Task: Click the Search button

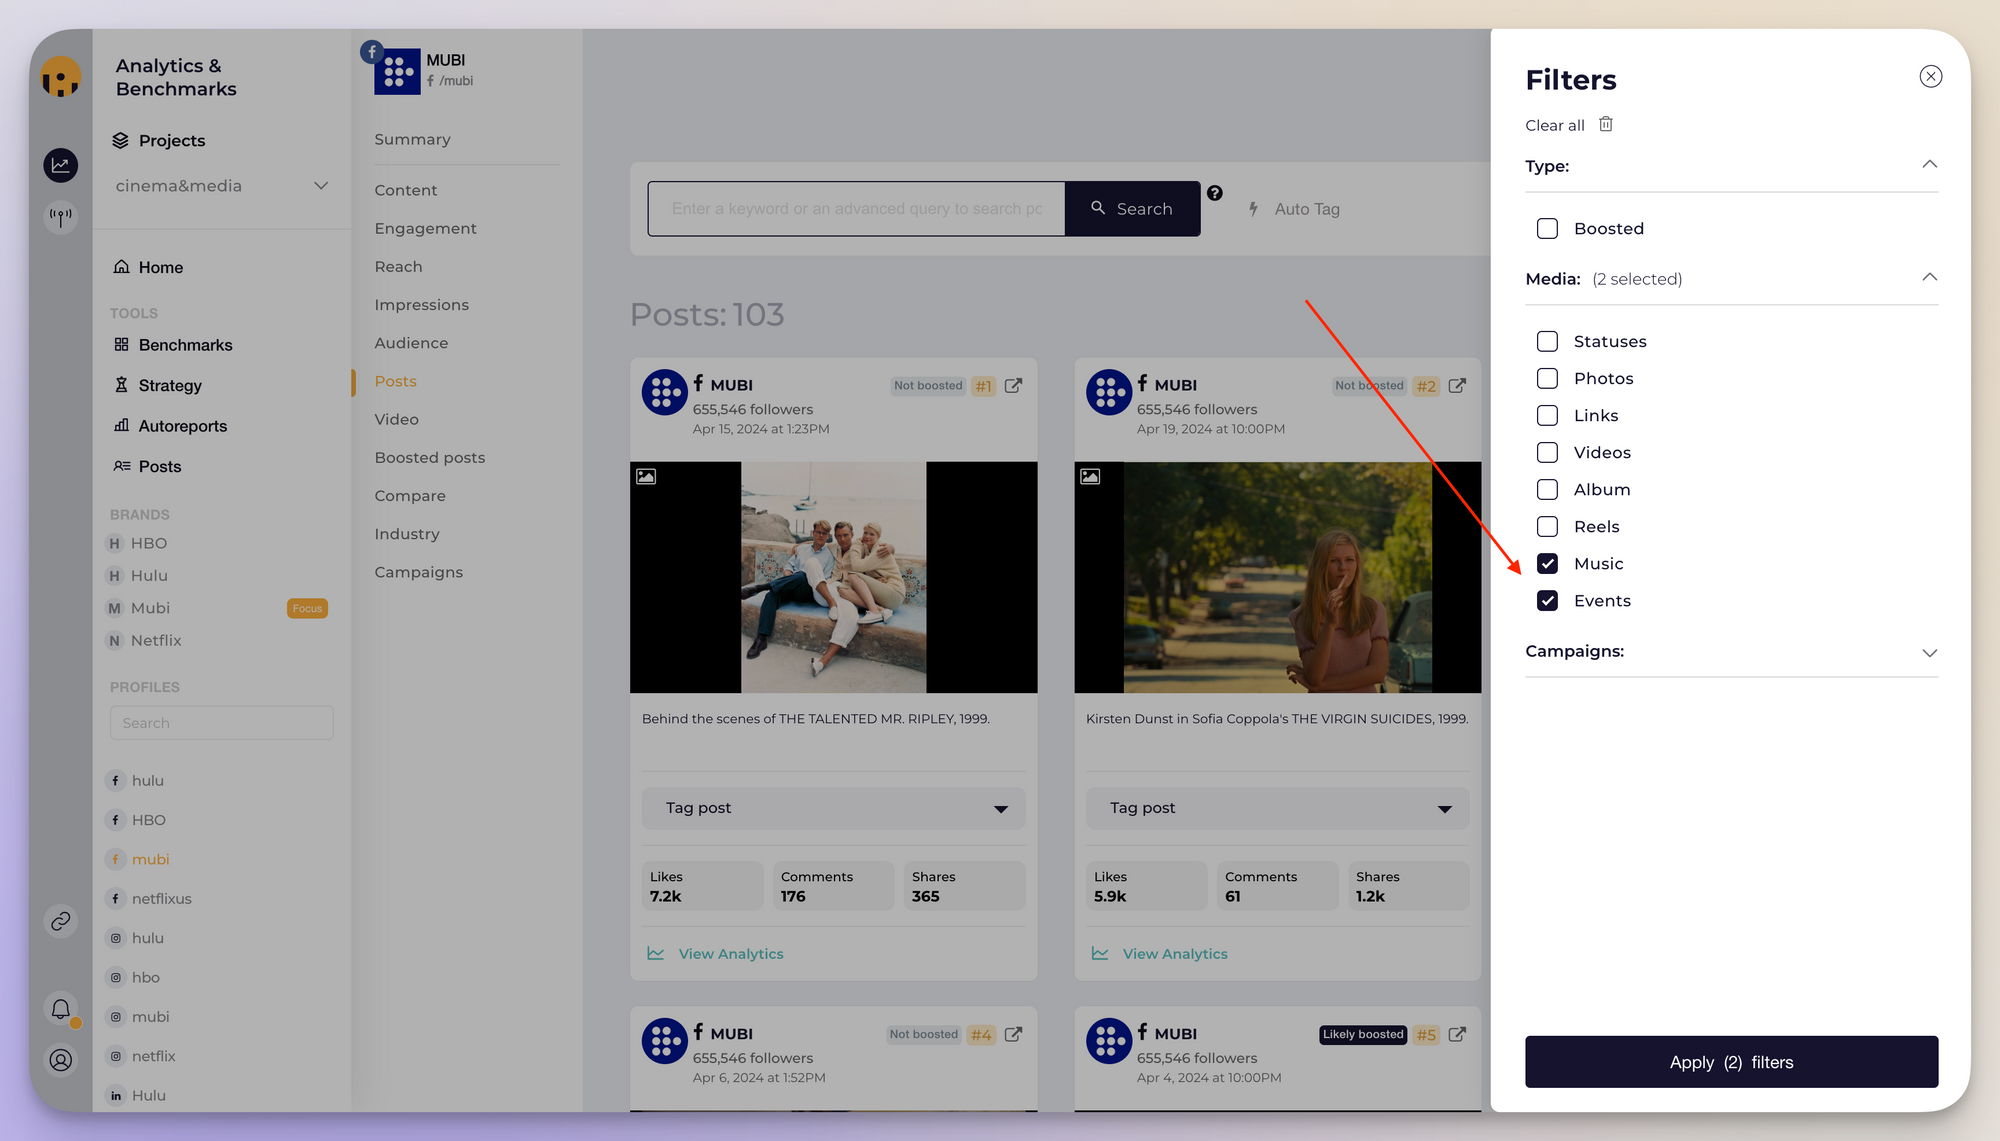Action: tap(1132, 209)
